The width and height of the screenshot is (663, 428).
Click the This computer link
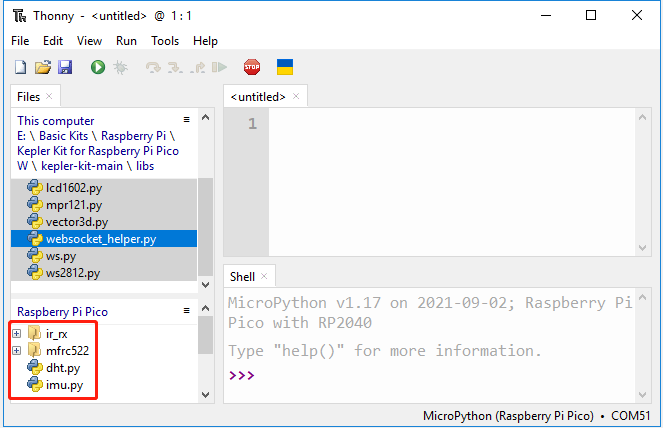tap(55, 121)
